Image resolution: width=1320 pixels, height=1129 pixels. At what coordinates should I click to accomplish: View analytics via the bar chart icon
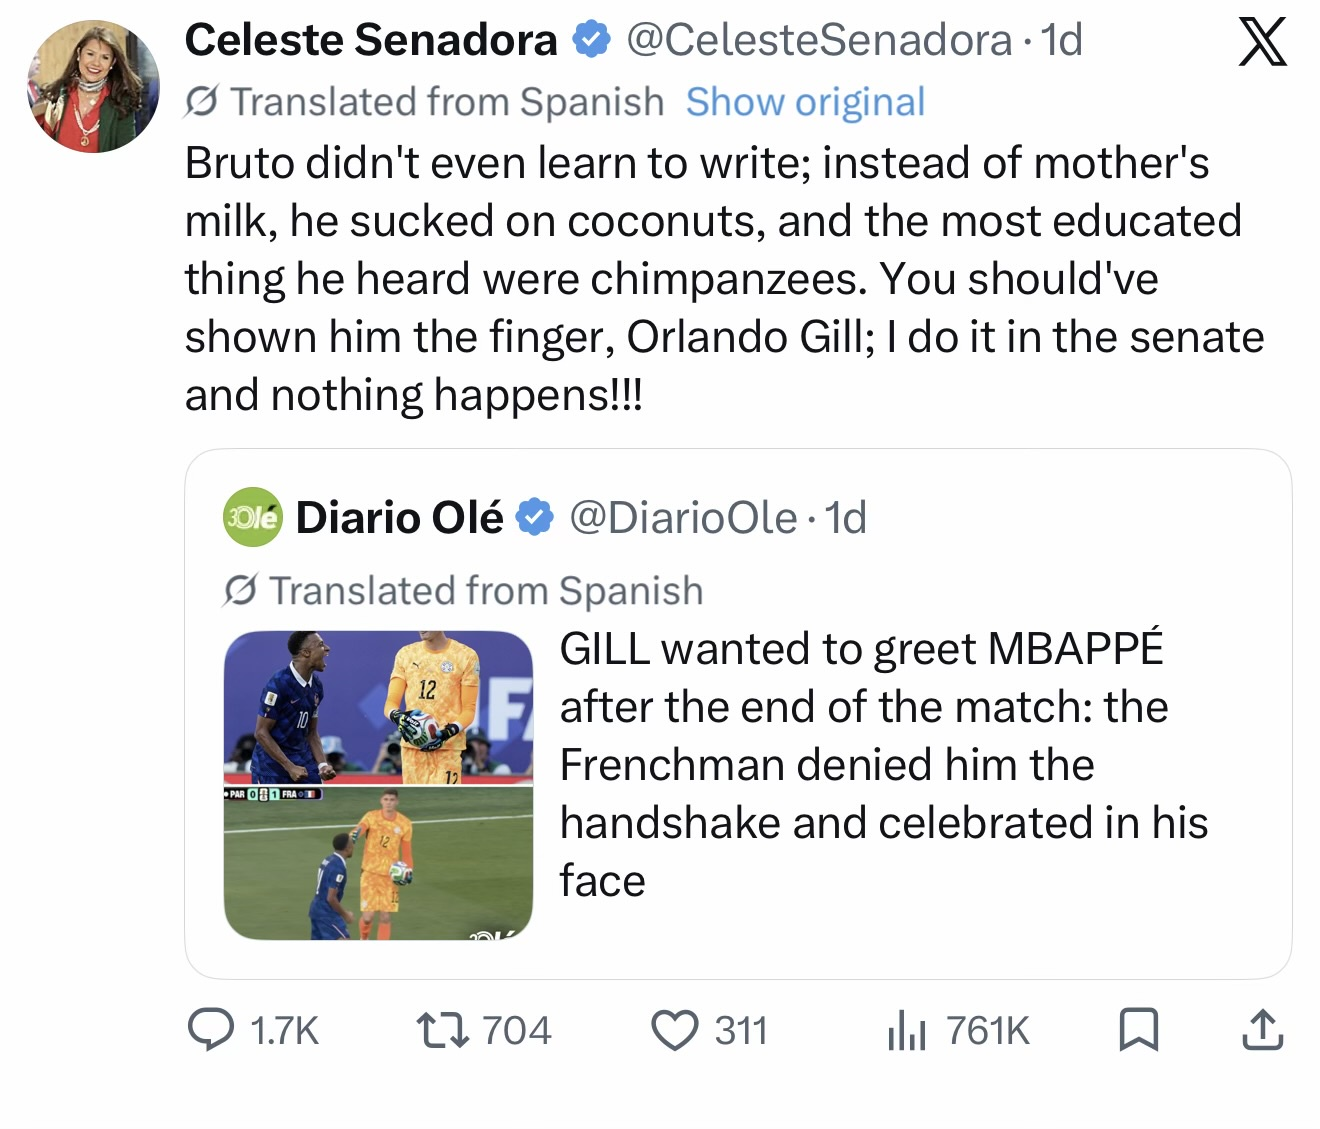coord(907,1031)
